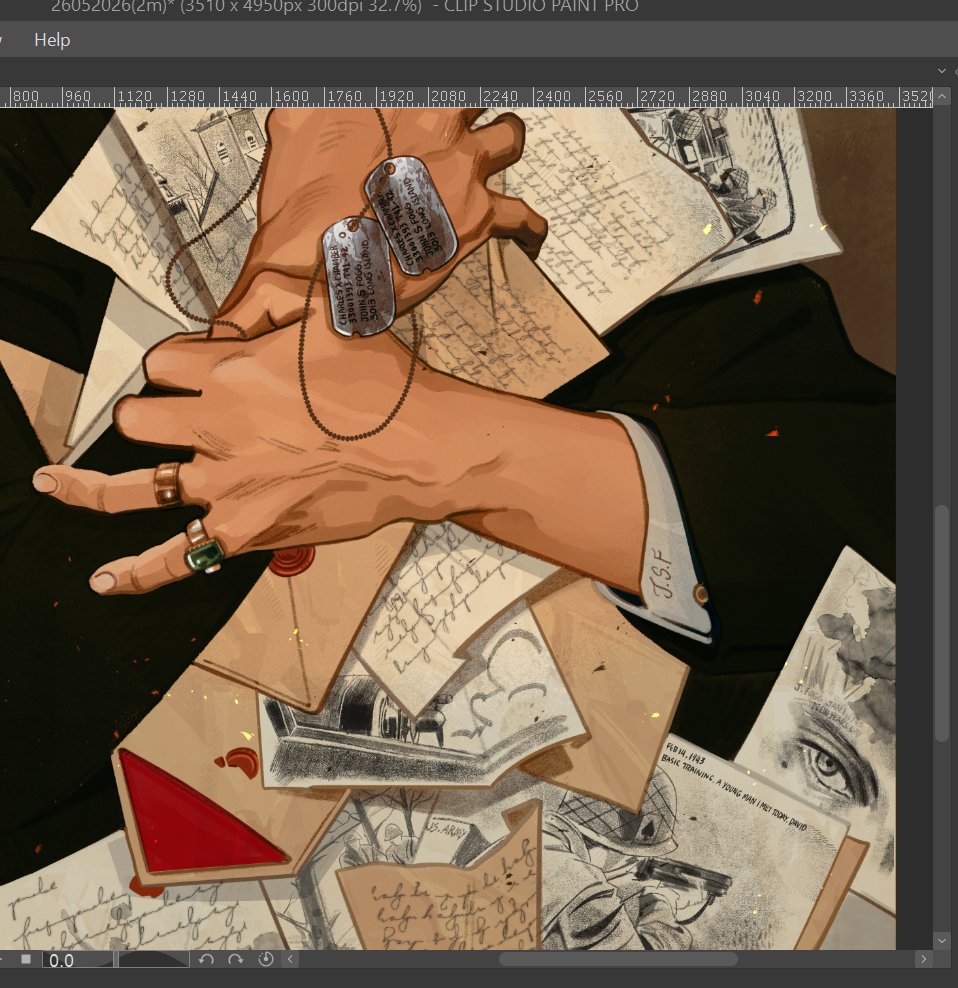Click the reset rotation icon
Image resolution: width=958 pixels, height=988 pixels.
coord(265,959)
